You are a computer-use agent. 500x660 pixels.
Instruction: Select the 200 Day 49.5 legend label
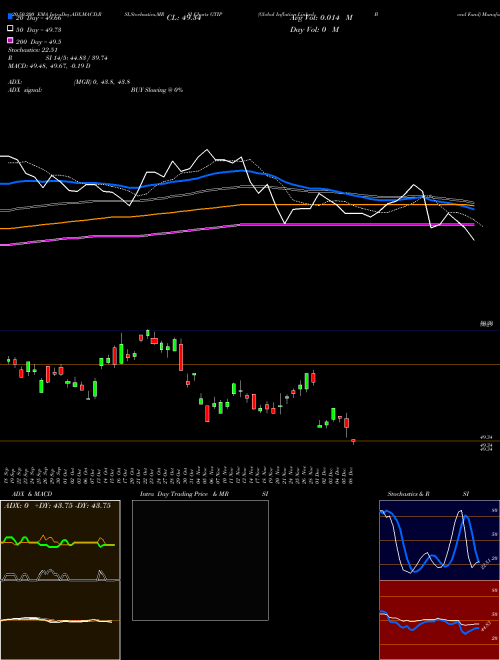pyautogui.click(x=39, y=42)
